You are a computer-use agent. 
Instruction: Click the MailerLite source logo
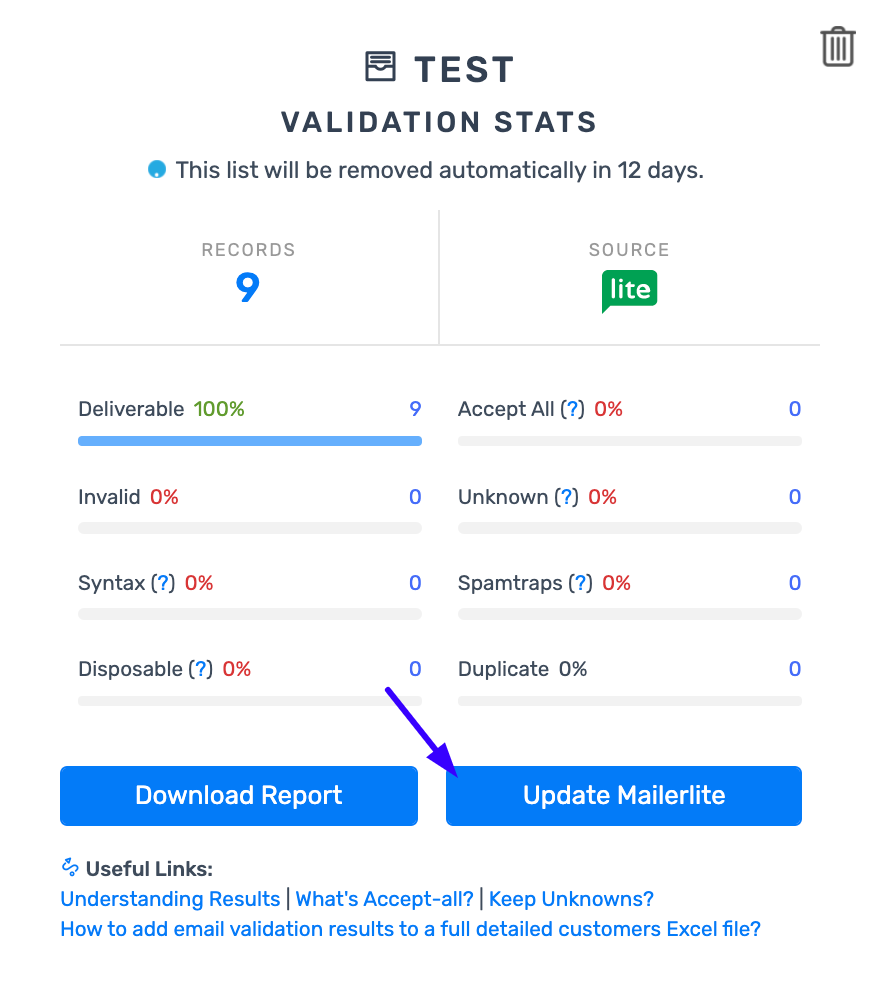tap(629, 290)
